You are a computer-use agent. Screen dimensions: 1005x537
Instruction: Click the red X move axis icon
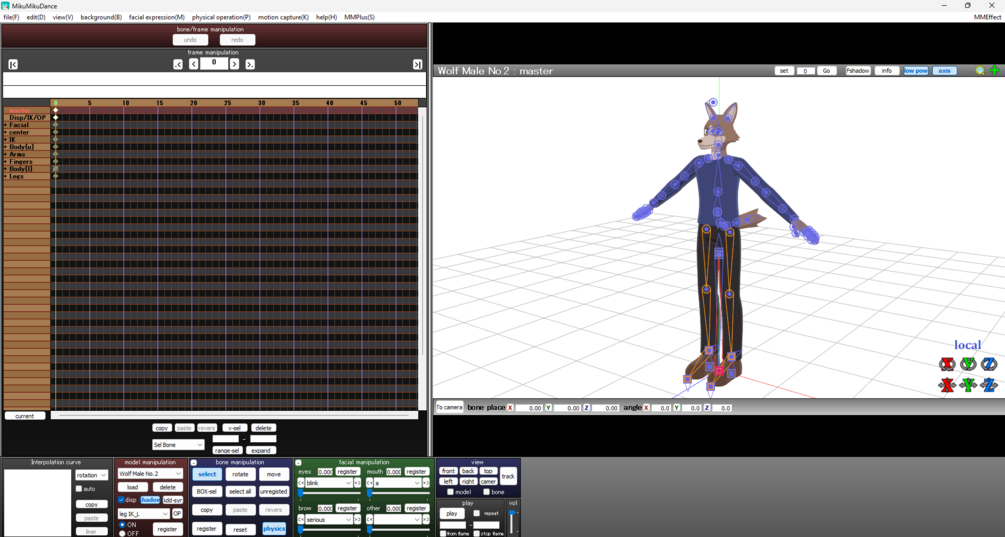(947, 385)
